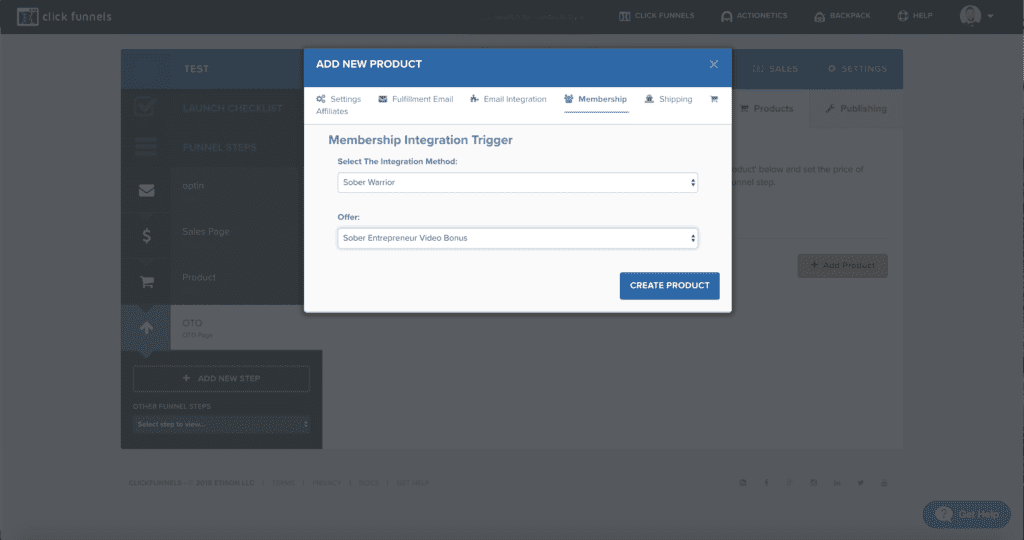Expand the profile dropdown arrow
1024x540 pixels.
pyautogui.click(x=990, y=16)
